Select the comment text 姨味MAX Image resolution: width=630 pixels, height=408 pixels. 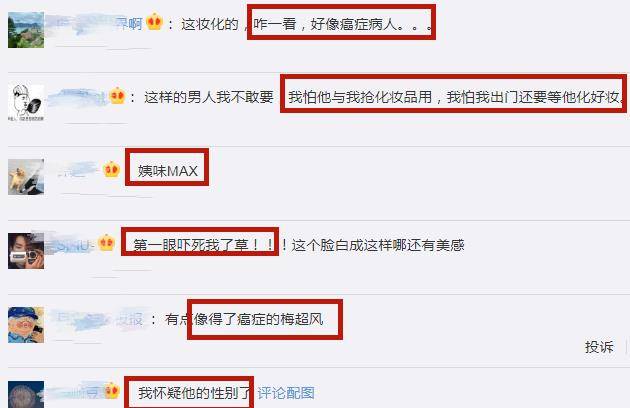point(168,171)
